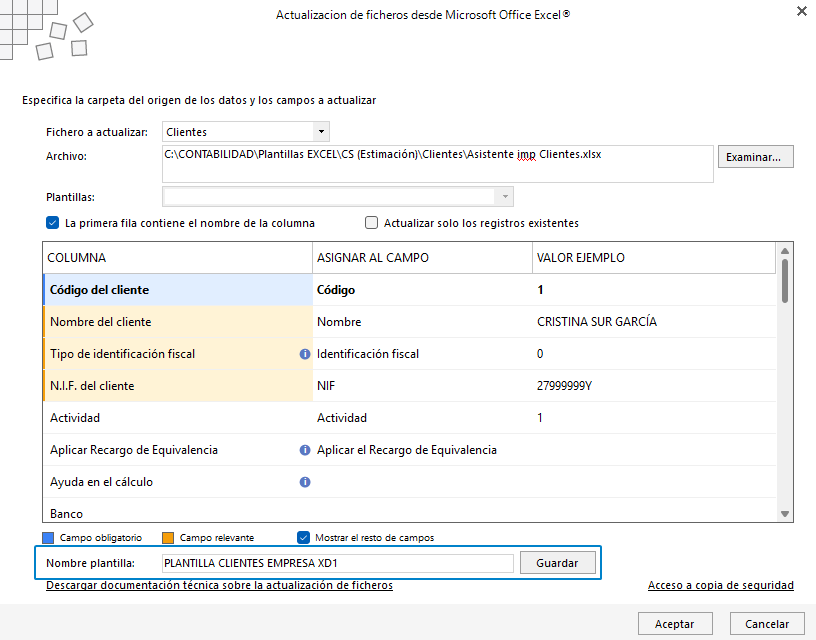
Task: Click example value '27999999Y'
Action: 564,386
